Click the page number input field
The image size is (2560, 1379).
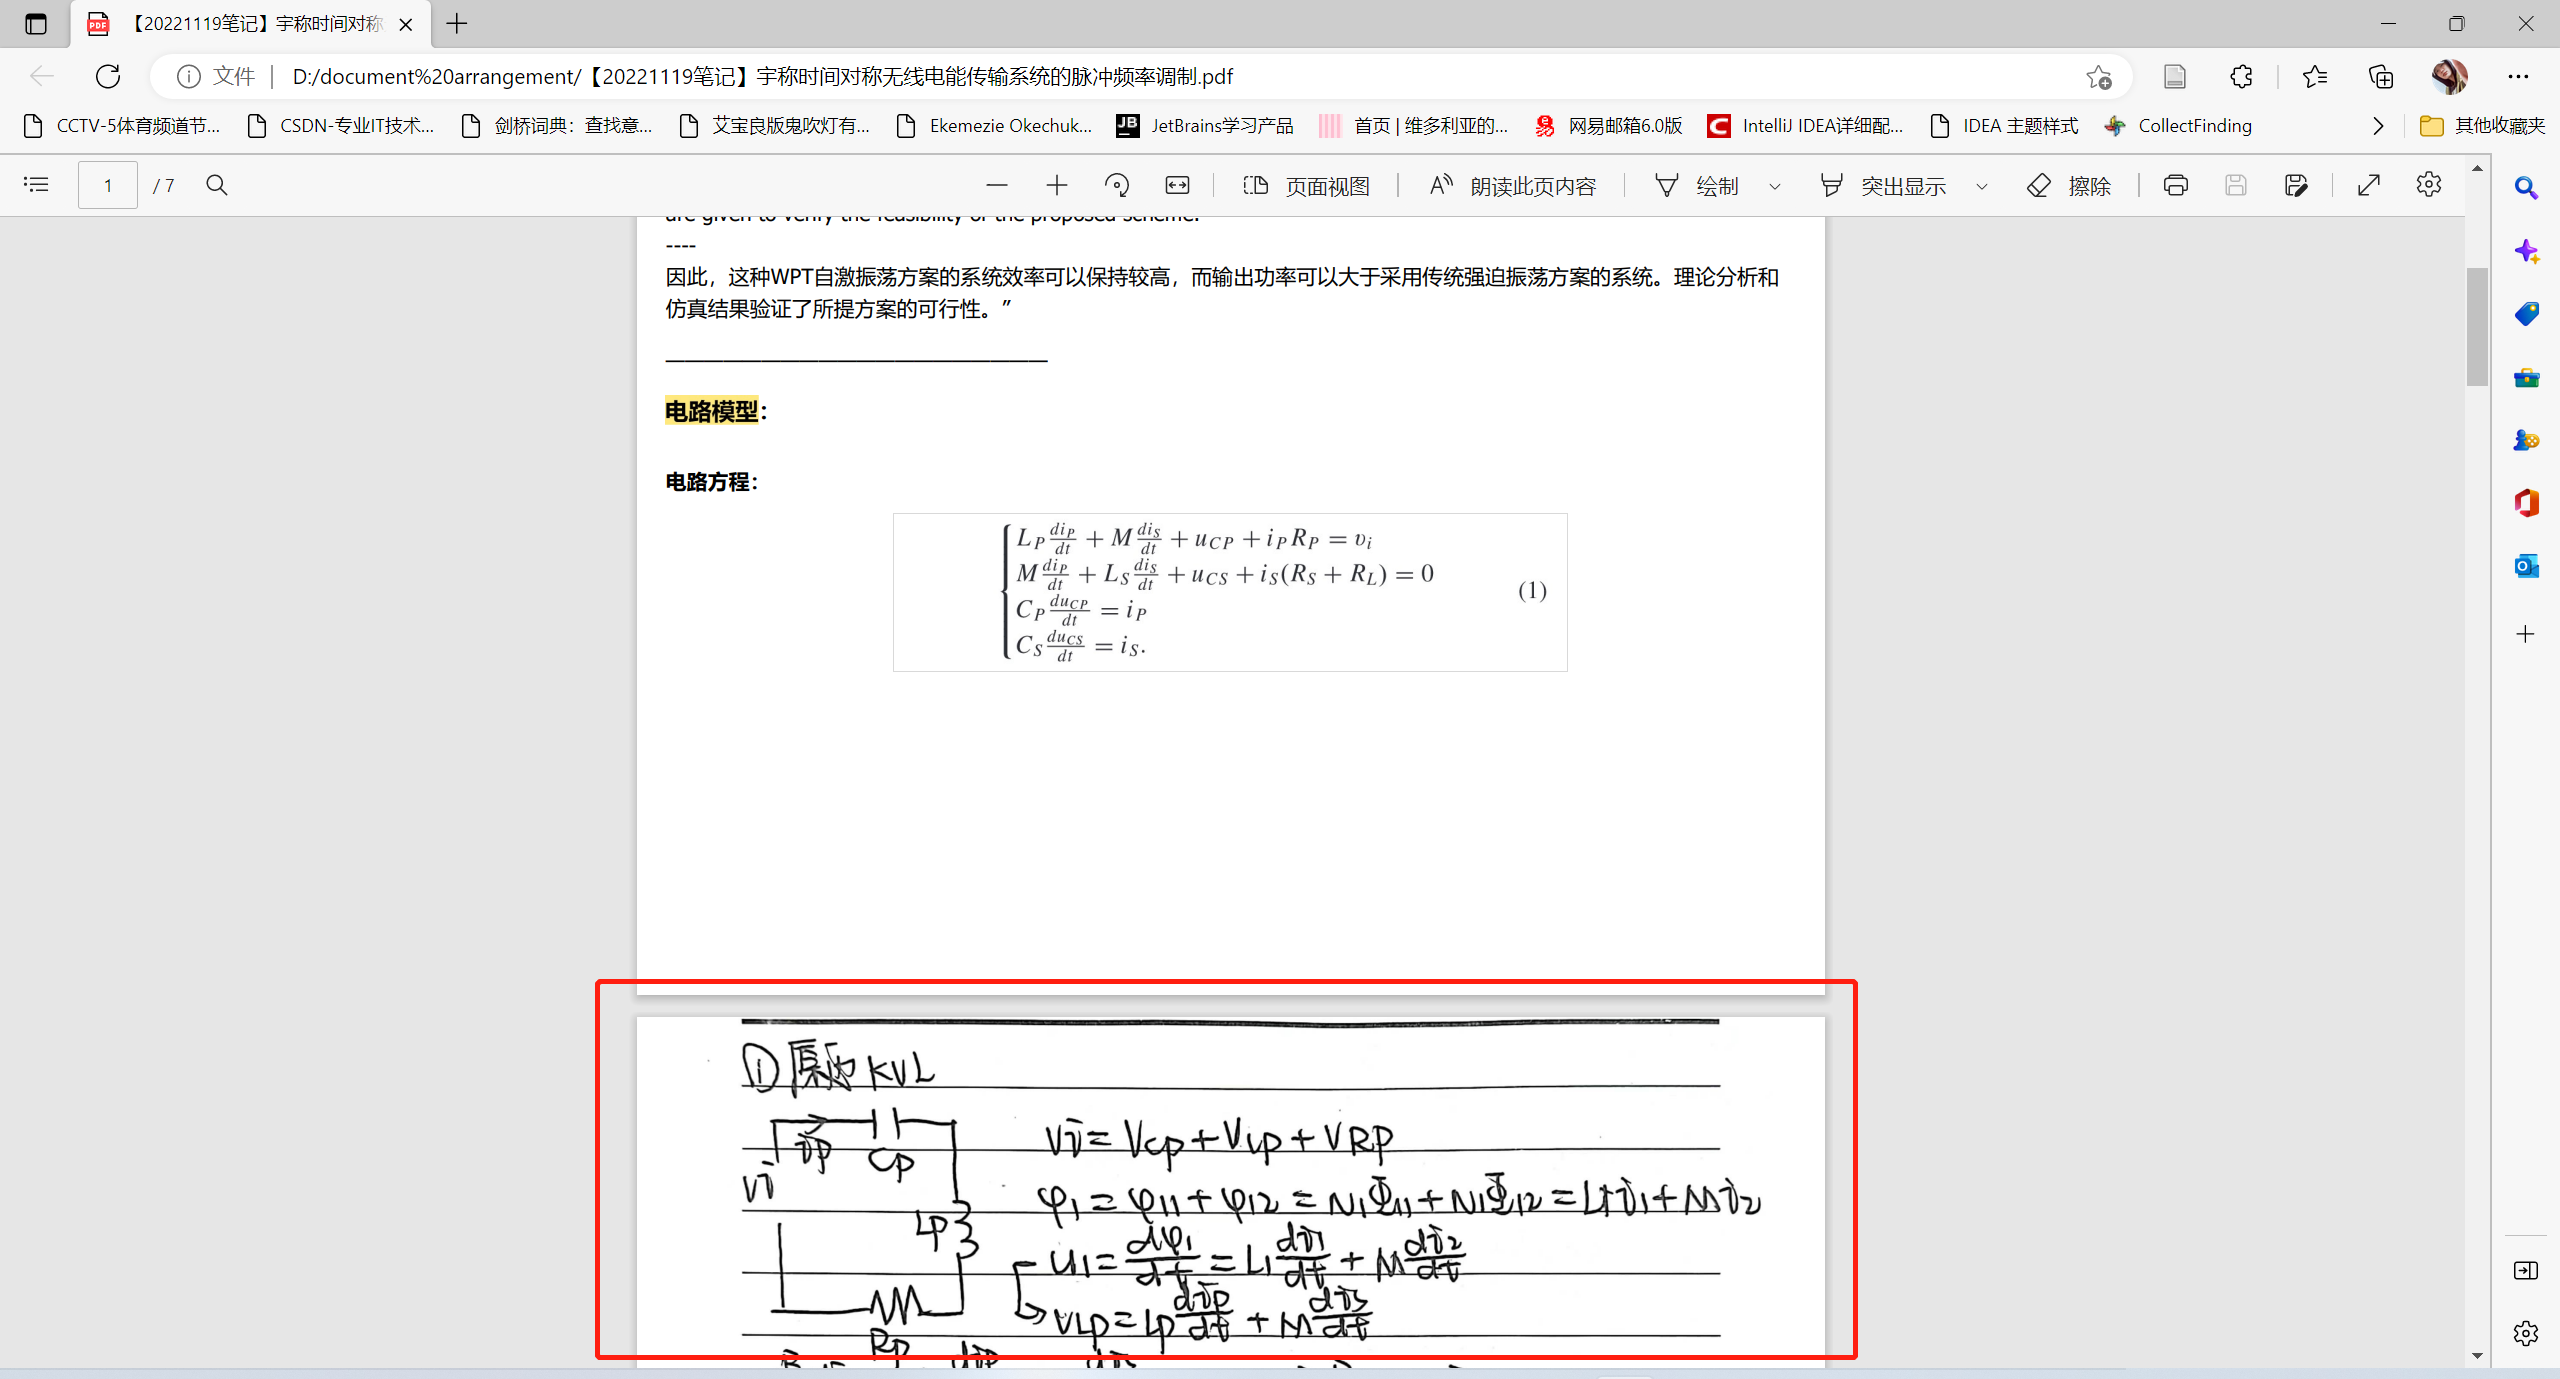(x=108, y=185)
